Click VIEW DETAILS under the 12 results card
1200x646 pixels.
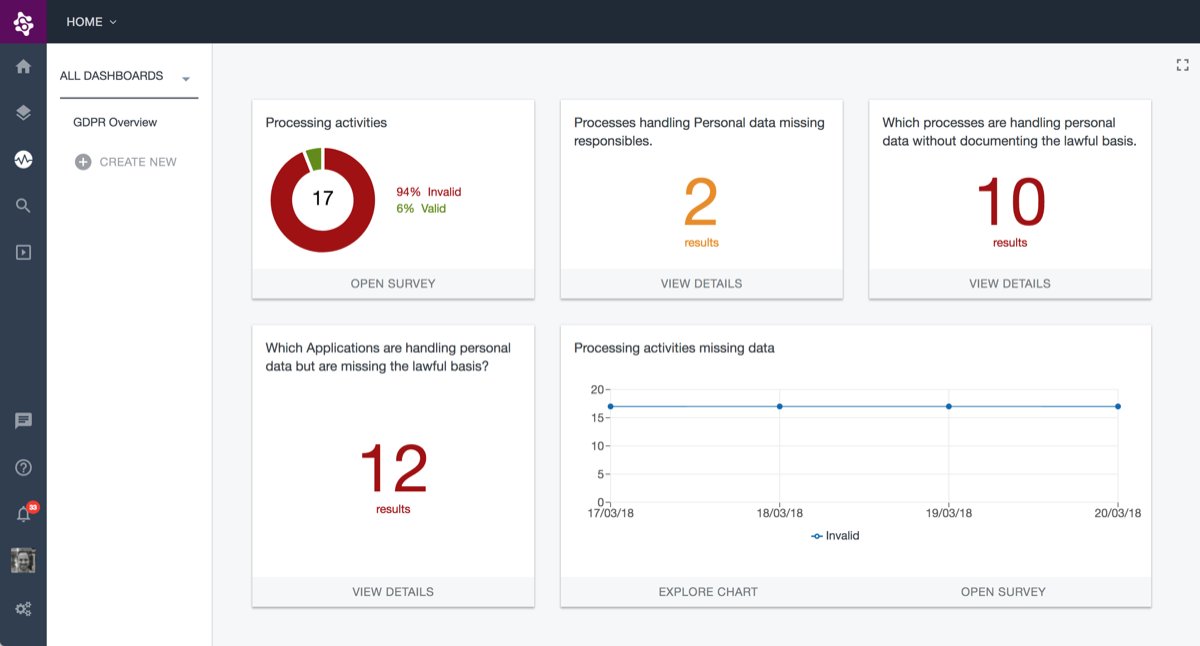[x=393, y=591]
